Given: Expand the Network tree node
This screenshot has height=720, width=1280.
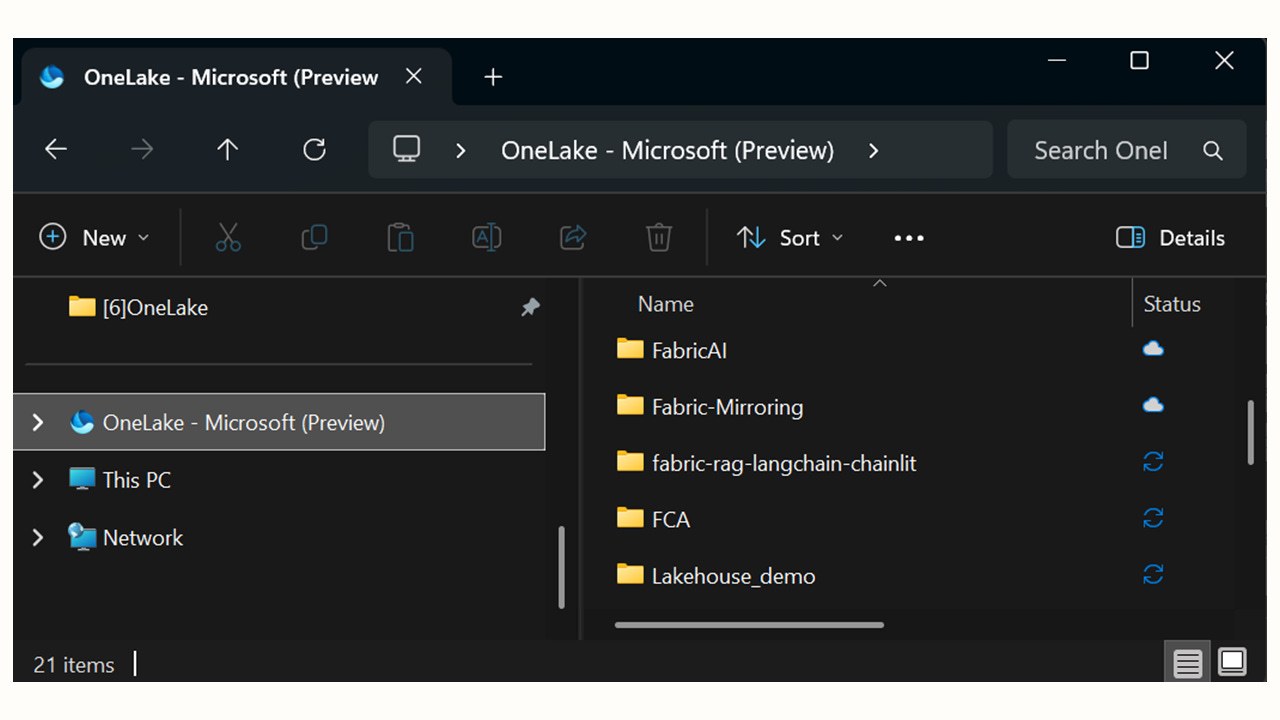Looking at the screenshot, I should pyautogui.click(x=38, y=538).
